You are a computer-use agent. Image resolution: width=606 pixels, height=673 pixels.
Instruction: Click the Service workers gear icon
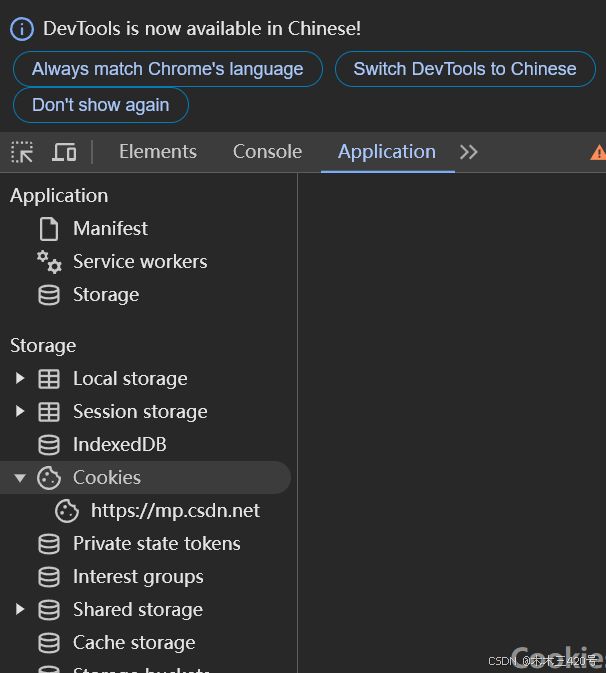click(49, 262)
